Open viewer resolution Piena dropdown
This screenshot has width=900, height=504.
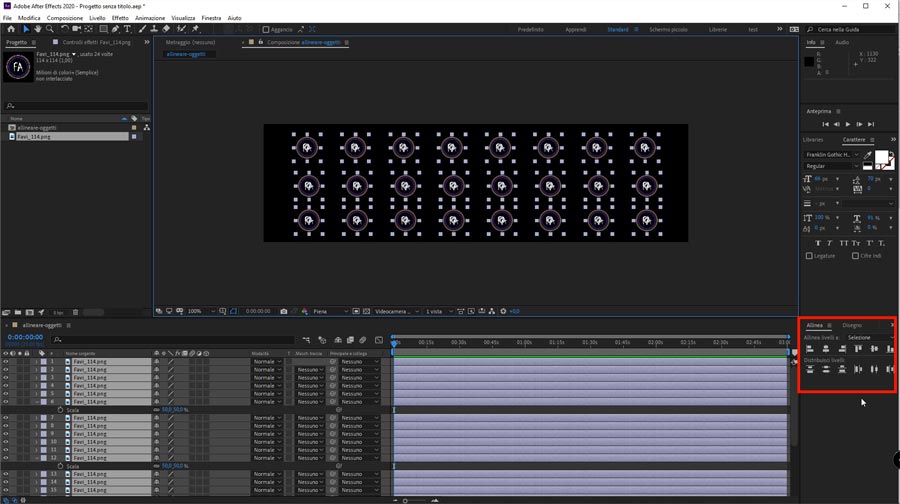coord(330,311)
